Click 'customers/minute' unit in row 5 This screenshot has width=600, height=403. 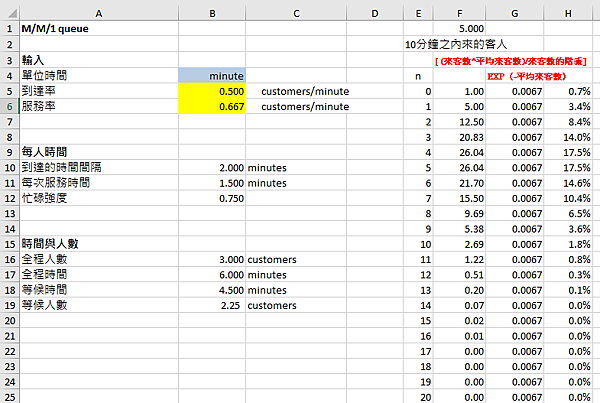coord(305,91)
